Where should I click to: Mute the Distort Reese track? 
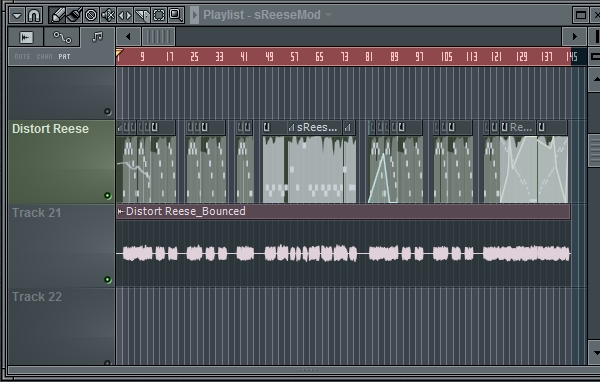click(108, 196)
